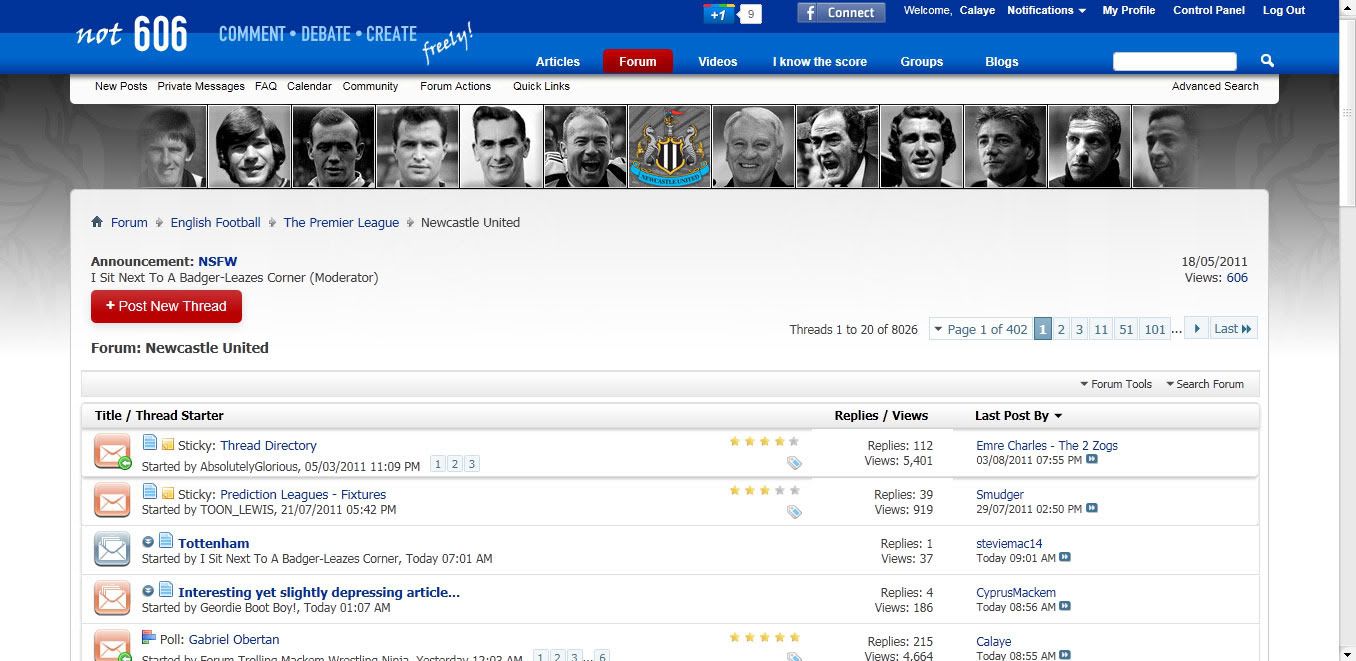The image size is (1356, 661).
Task: Click the magnifying glass search icon
Action: click(x=1267, y=61)
